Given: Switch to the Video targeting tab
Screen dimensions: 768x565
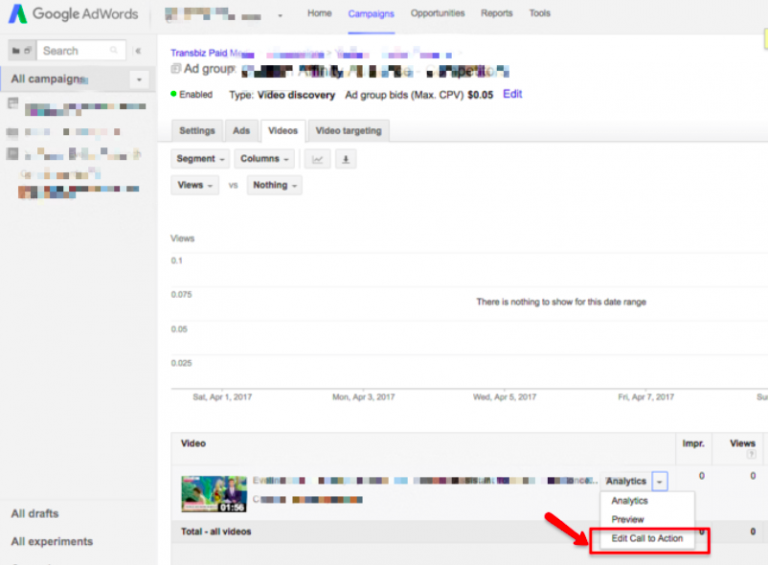Looking at the screenshot, I should pos(348,131).
